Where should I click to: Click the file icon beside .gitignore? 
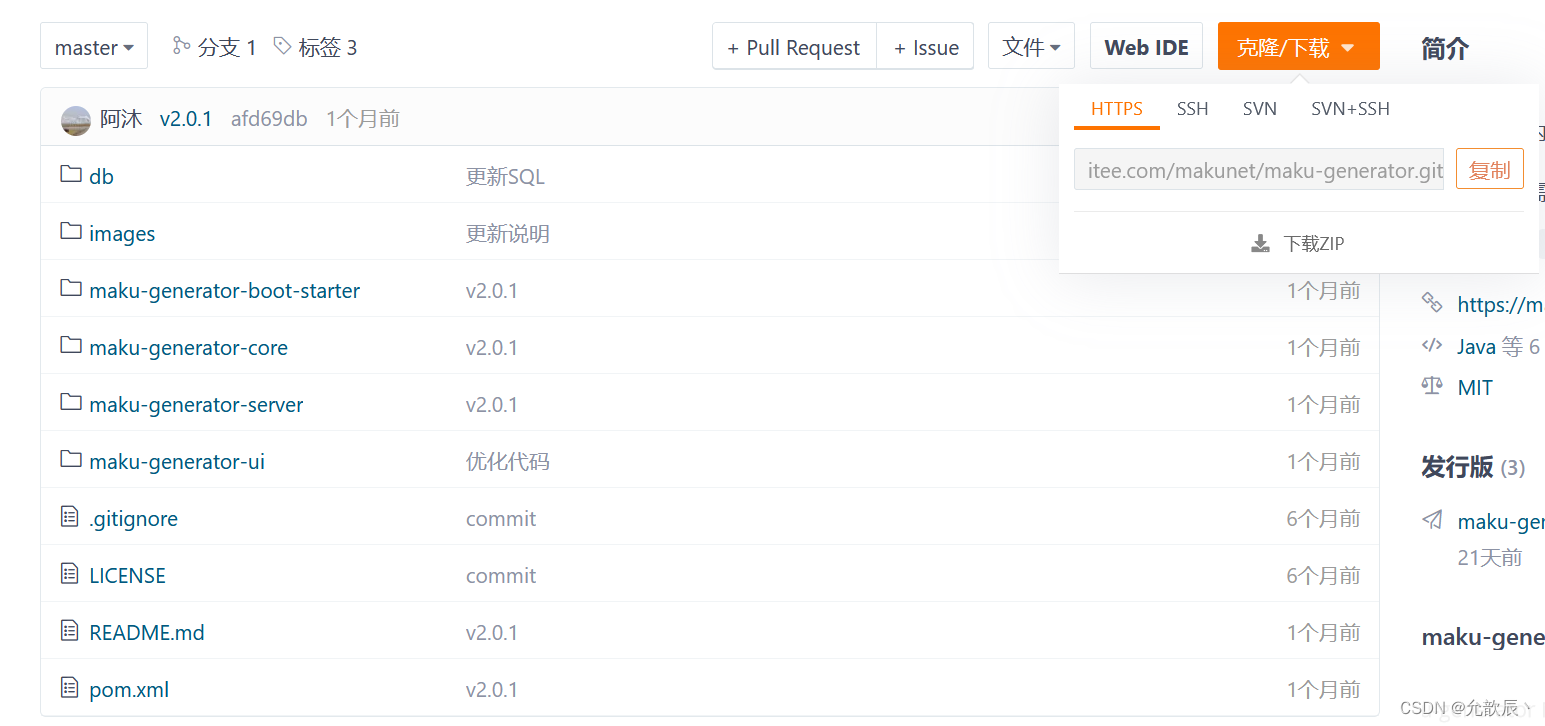(x=69, y=517)
